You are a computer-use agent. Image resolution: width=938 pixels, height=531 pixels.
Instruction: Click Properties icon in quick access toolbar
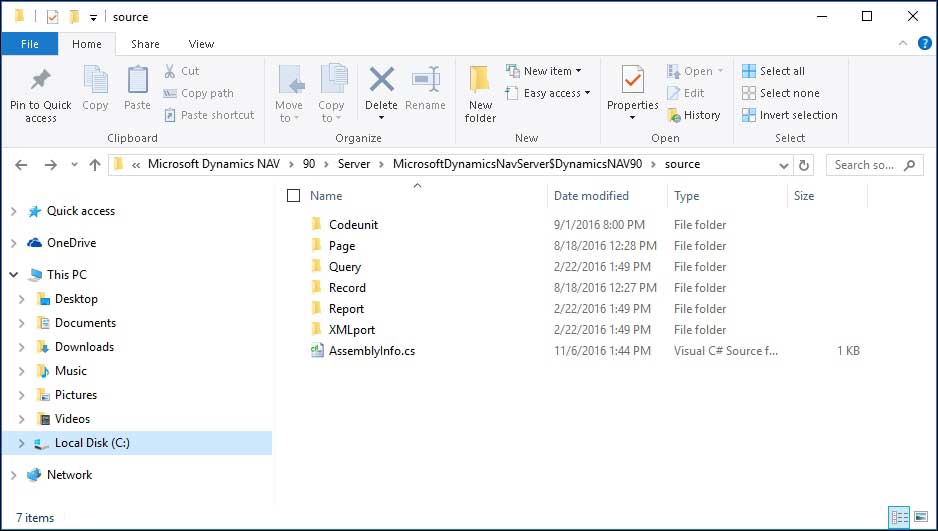53,17
